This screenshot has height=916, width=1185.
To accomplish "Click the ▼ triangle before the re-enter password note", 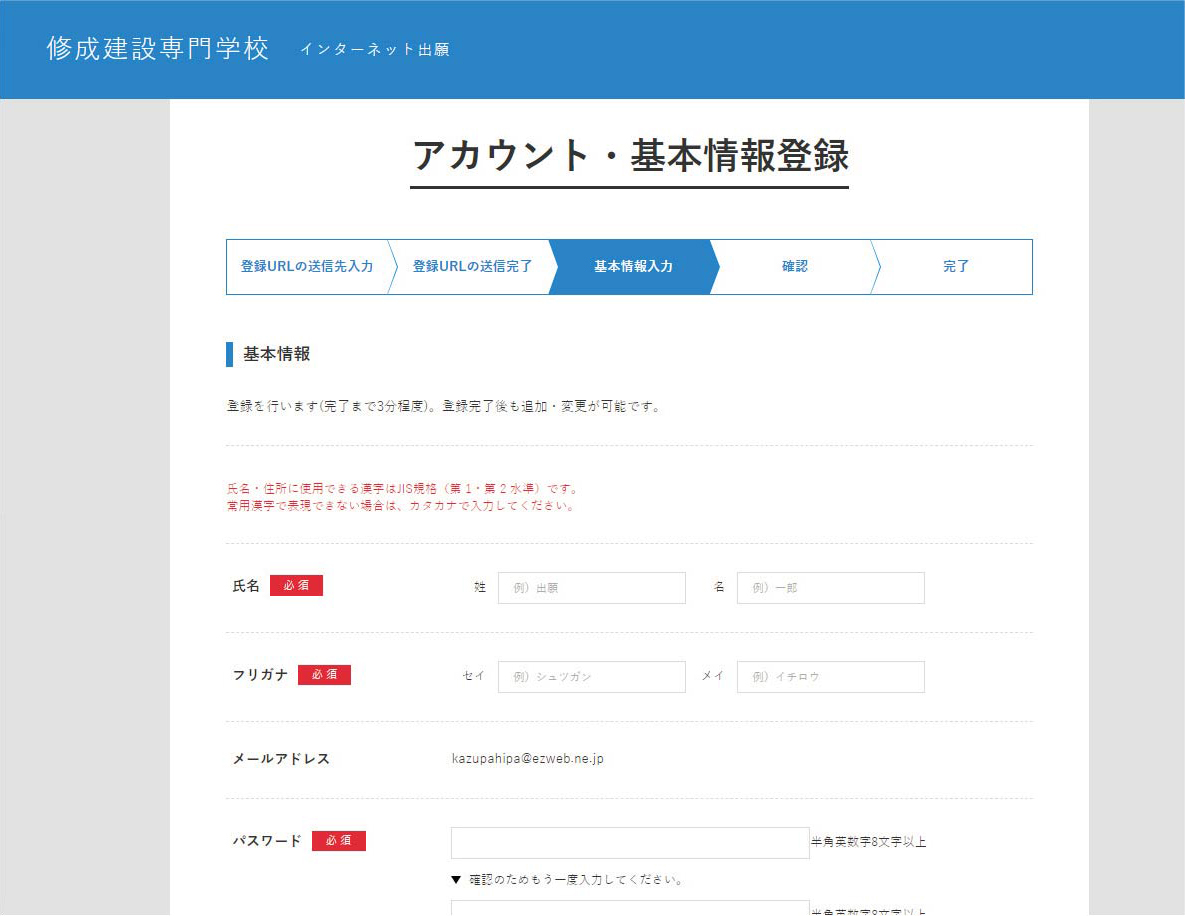I will (456, 881).
